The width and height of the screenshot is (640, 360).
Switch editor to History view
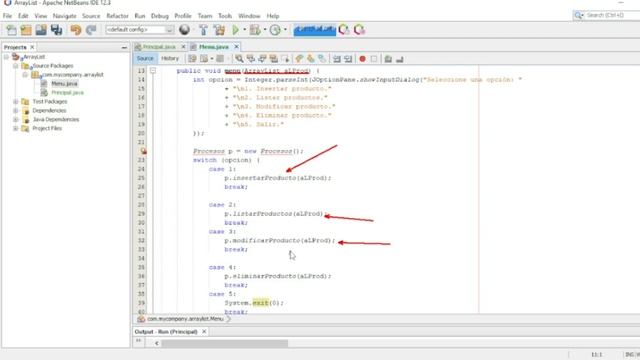[170, 59]
